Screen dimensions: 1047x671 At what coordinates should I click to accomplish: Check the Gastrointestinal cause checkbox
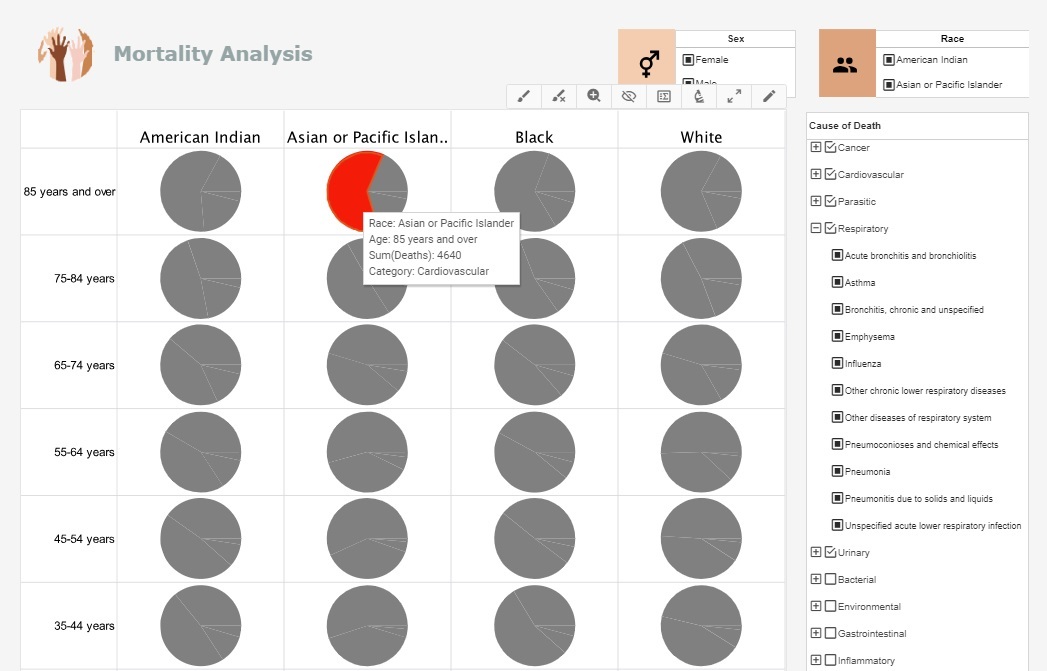tap(831, 633)
